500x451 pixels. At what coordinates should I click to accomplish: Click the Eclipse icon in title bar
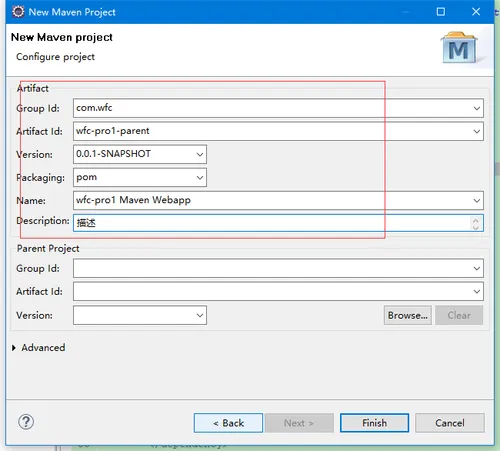click(18, 12)
